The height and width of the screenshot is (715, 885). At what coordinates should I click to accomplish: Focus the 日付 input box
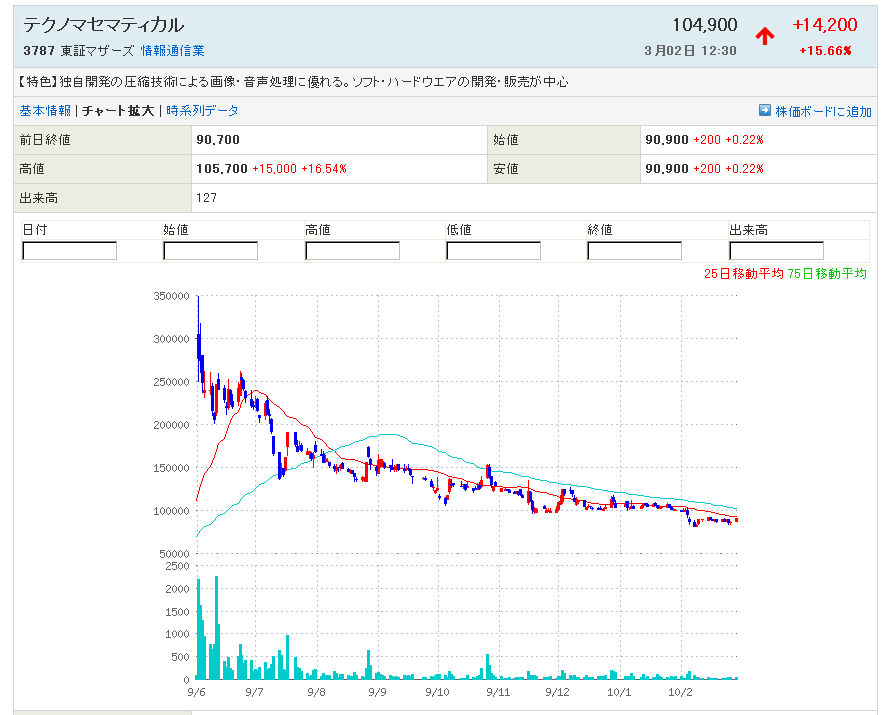point(69,251)
